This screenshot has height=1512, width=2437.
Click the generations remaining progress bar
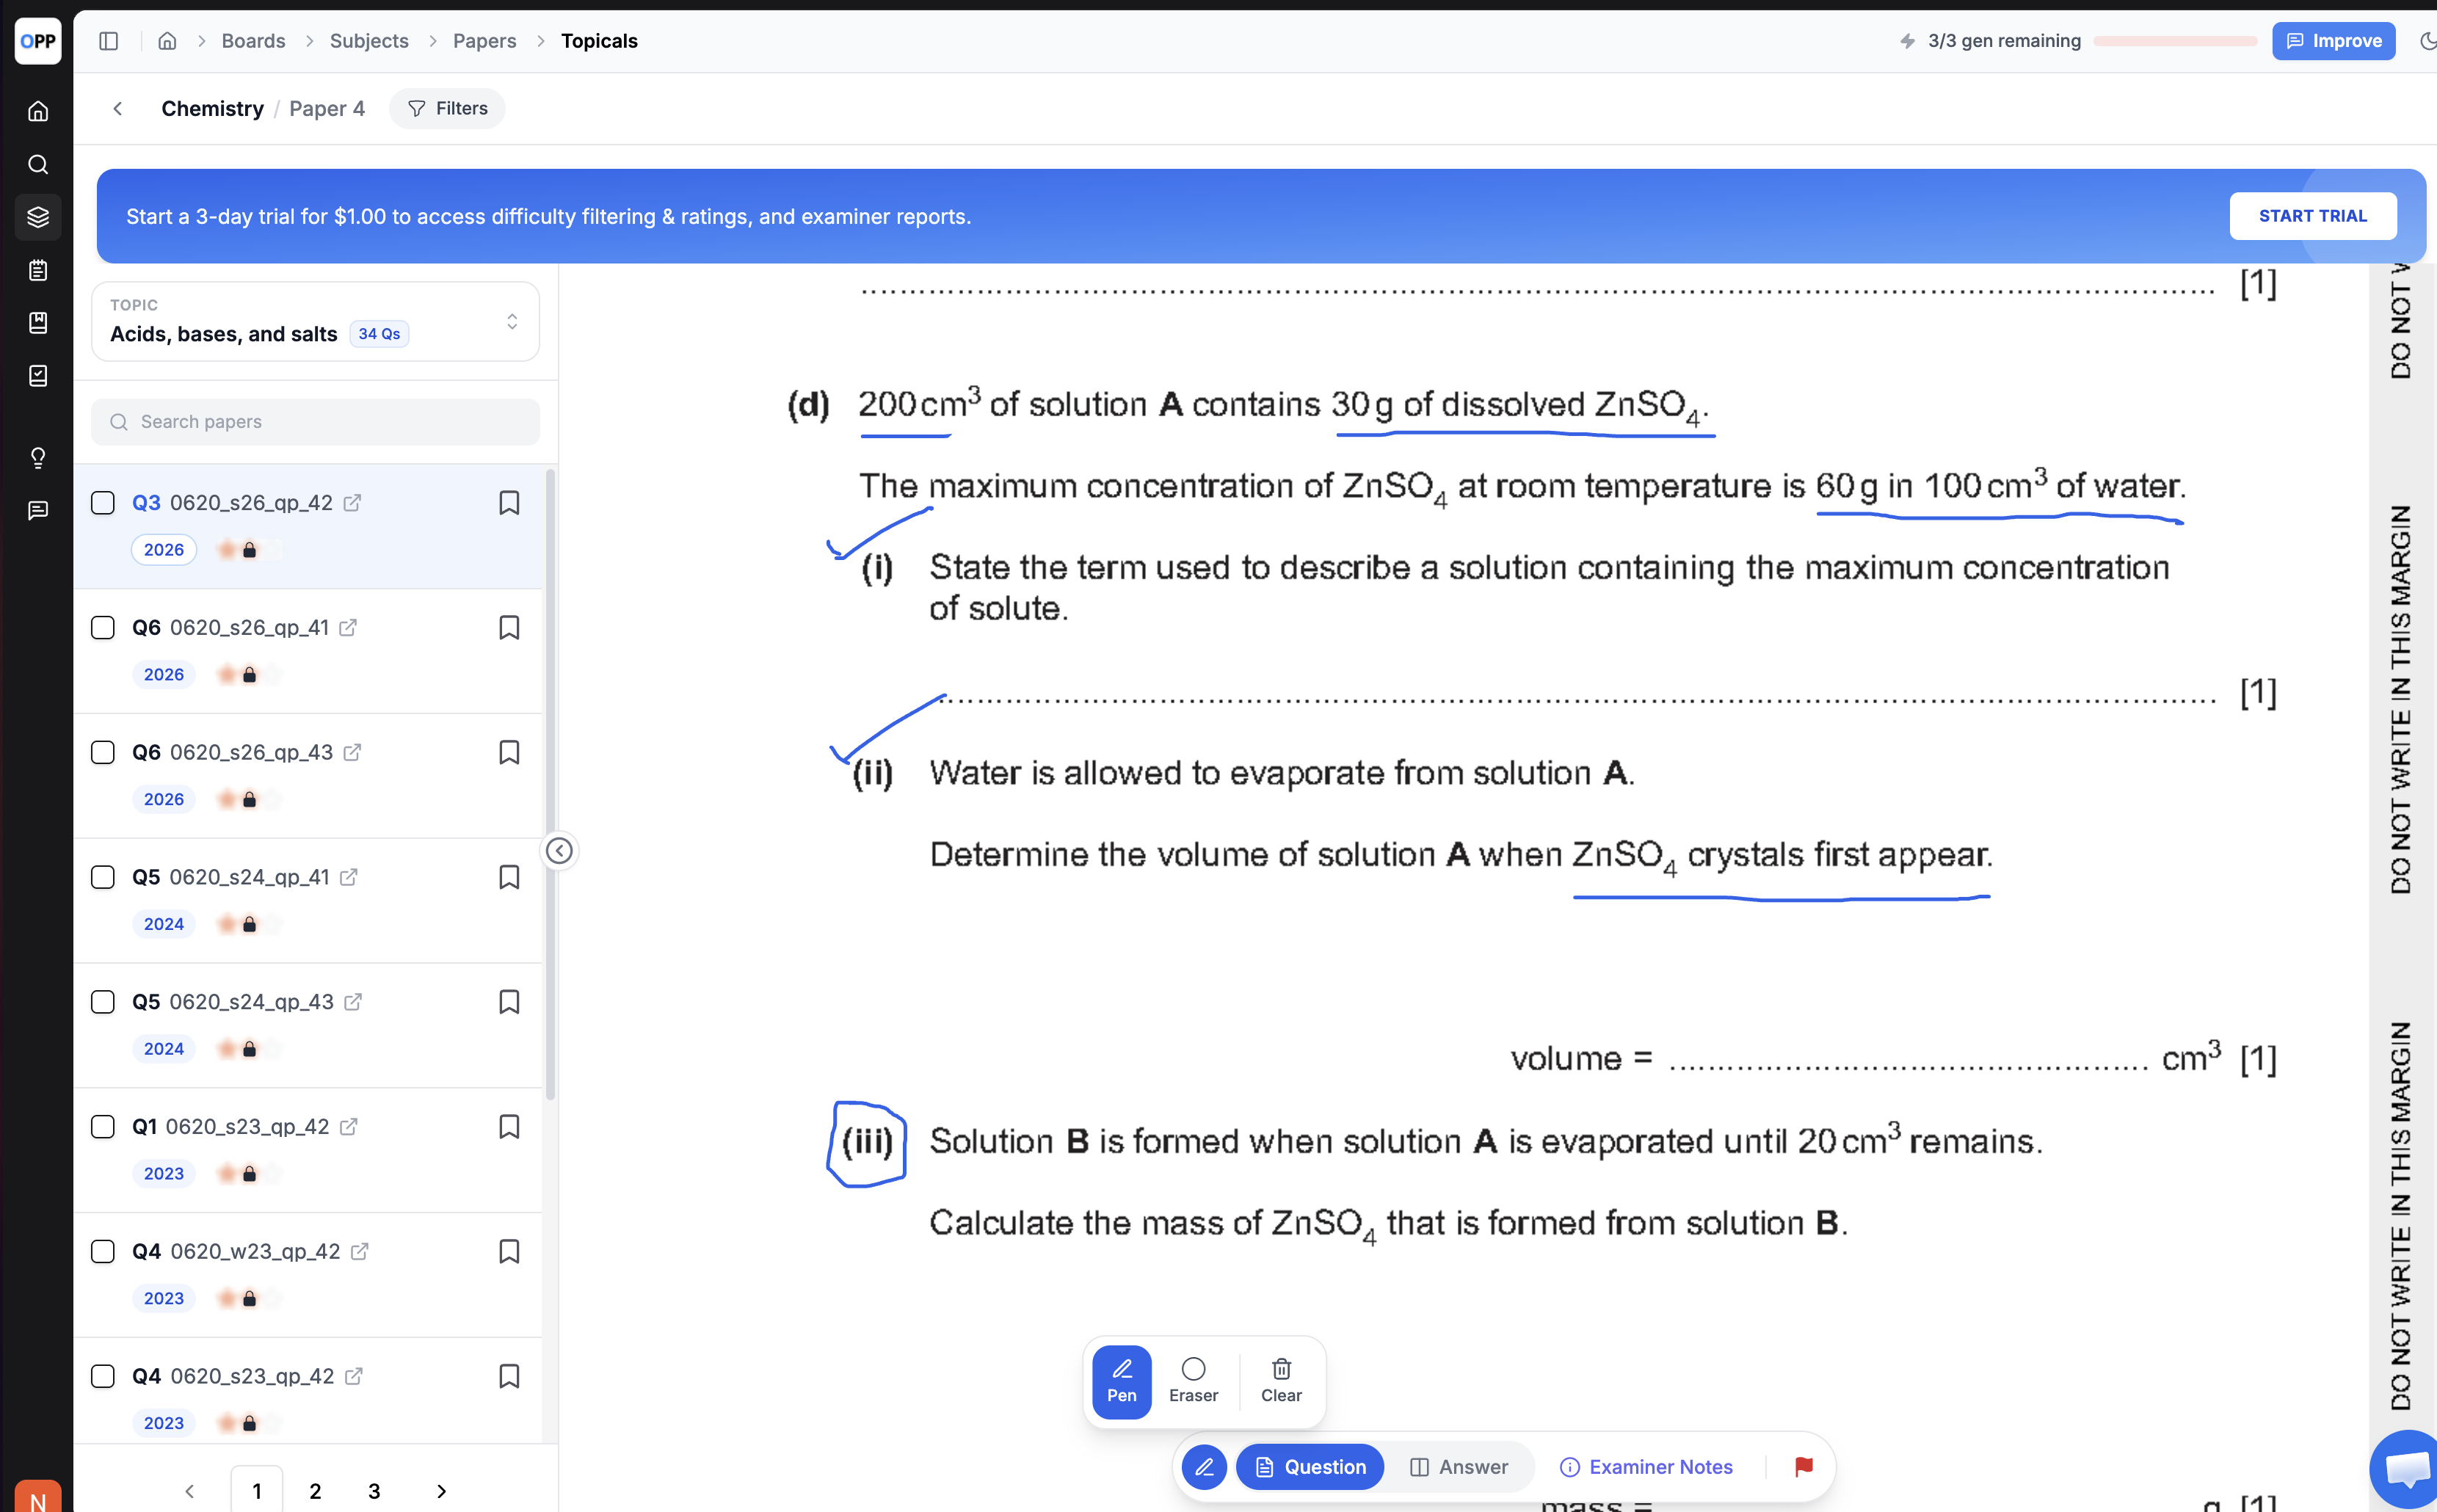point(2175,41)
